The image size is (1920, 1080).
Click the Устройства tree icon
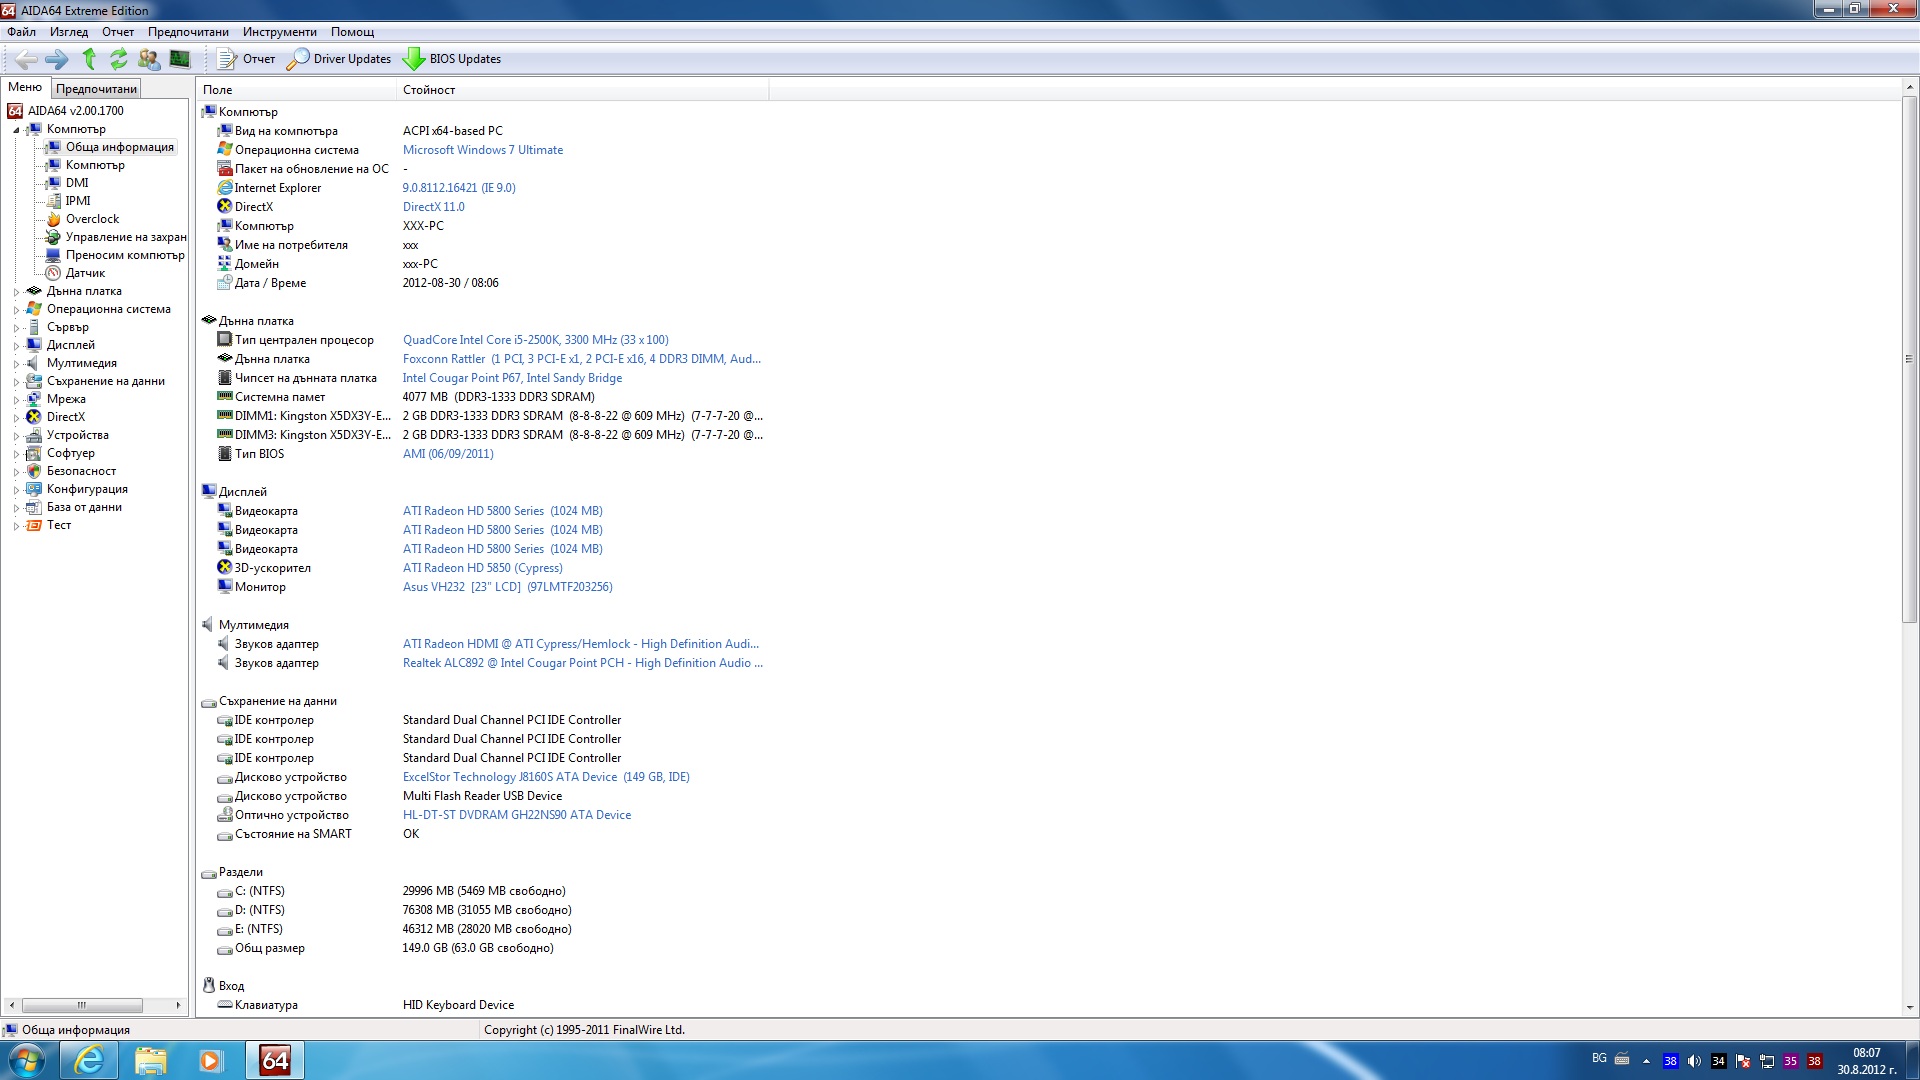click(34, 435)
